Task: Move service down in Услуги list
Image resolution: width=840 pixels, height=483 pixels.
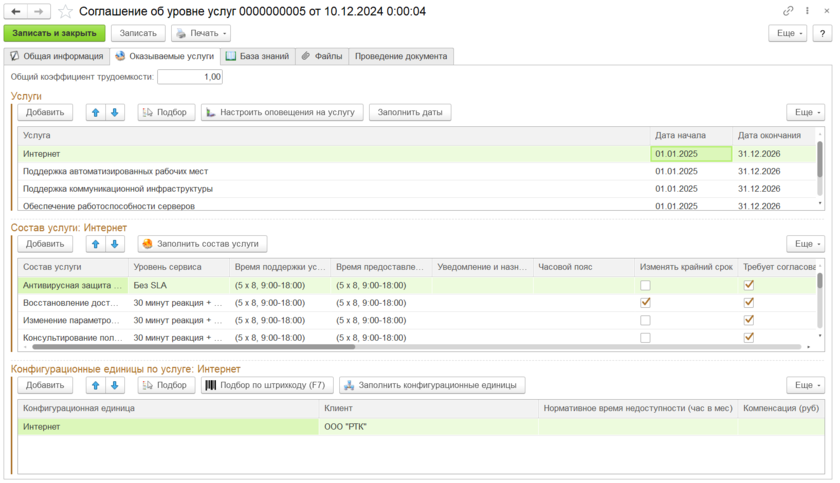Action: tap(114, 113)
